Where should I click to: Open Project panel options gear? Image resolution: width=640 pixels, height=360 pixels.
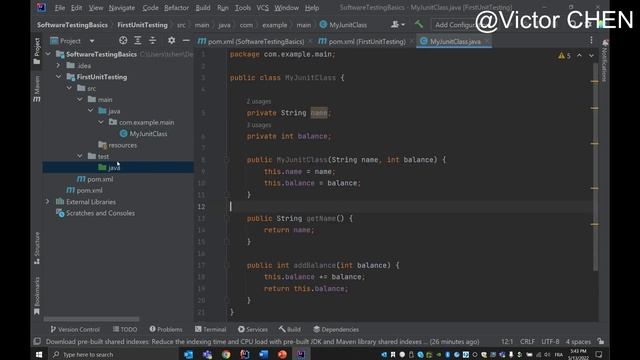[x=171, y=40]
